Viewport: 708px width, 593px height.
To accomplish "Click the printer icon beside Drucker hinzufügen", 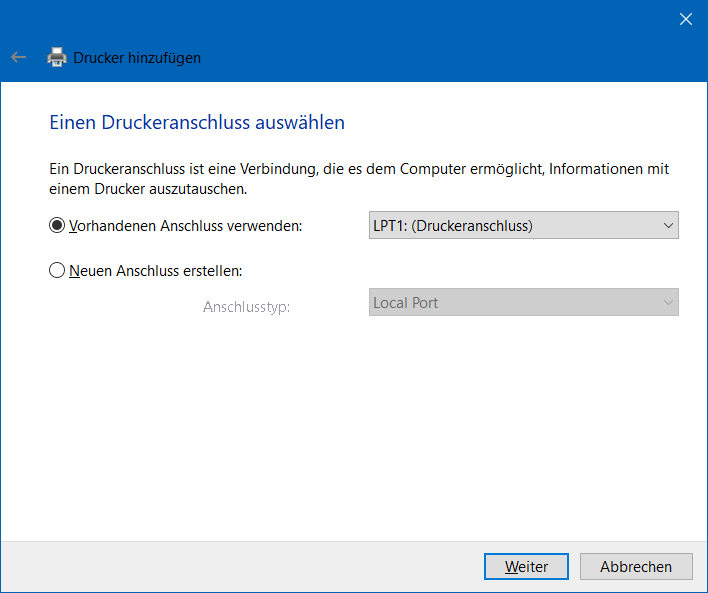I will click(58, 58).
